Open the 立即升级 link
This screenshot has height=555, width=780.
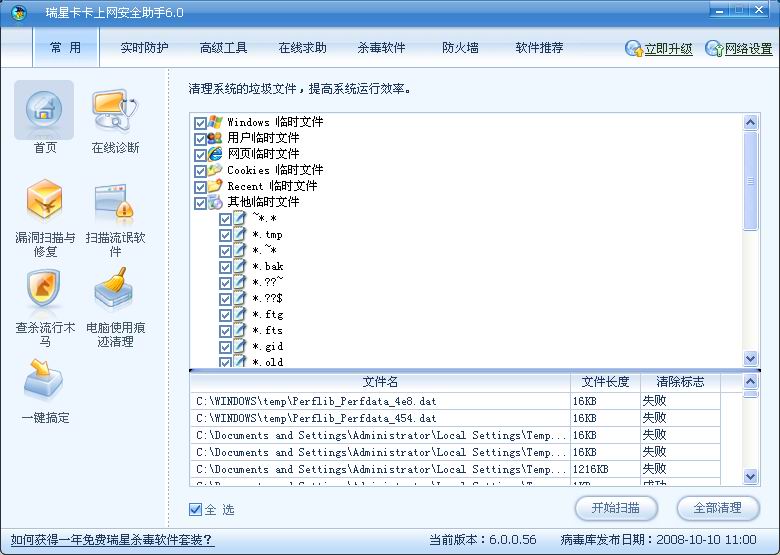tap(668, 49)
